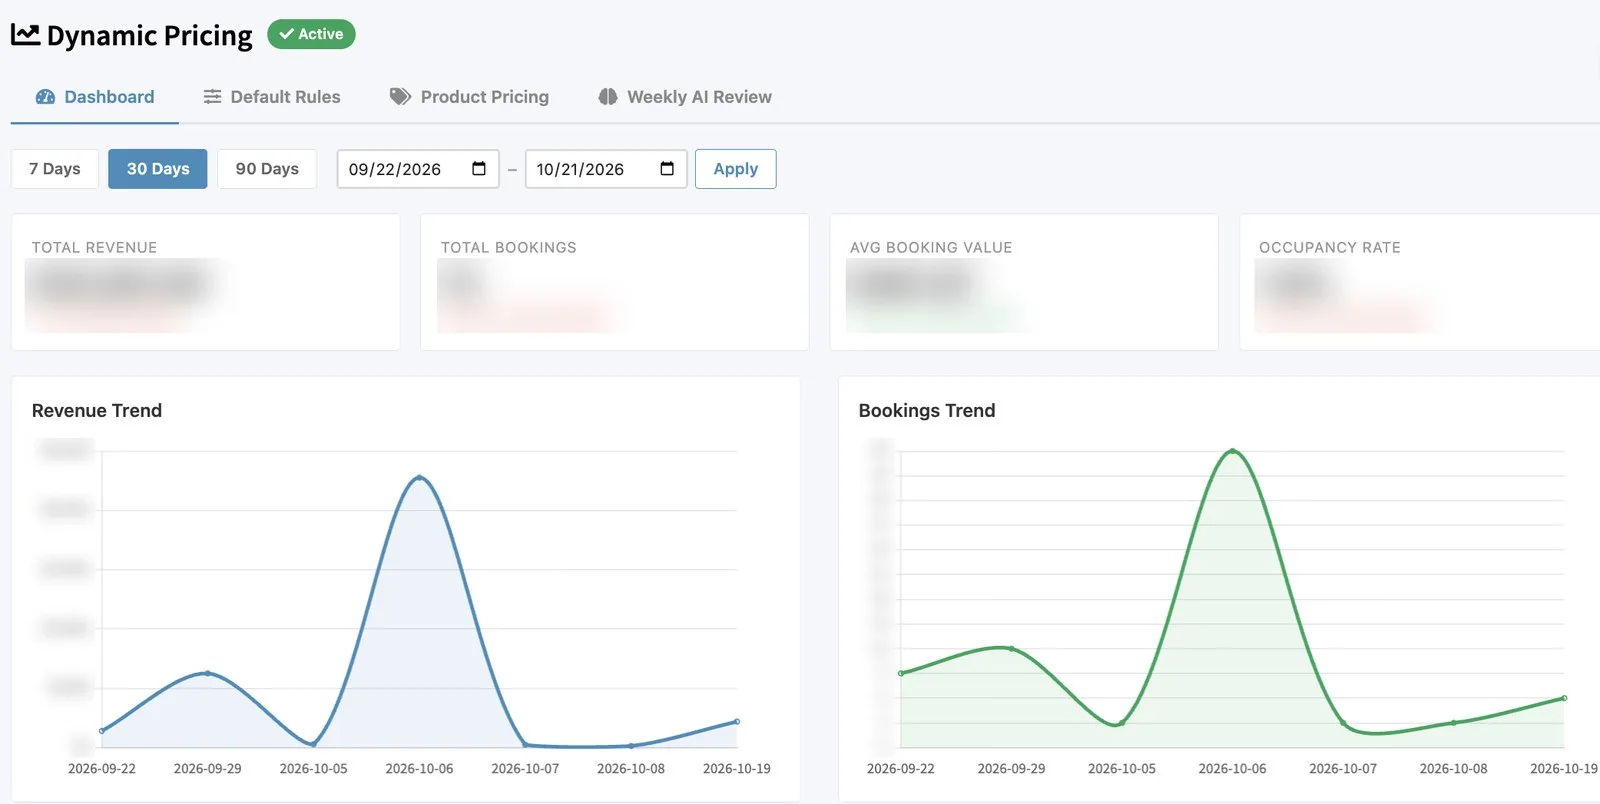Select the 90 Days range

coord(267,169)
